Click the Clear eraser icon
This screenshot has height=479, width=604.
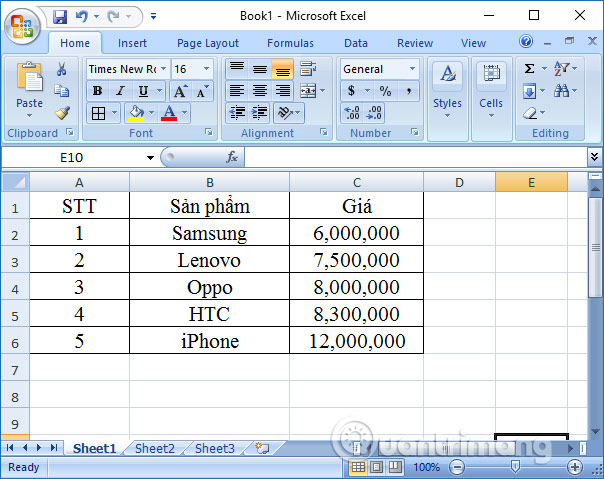(530, 113)
